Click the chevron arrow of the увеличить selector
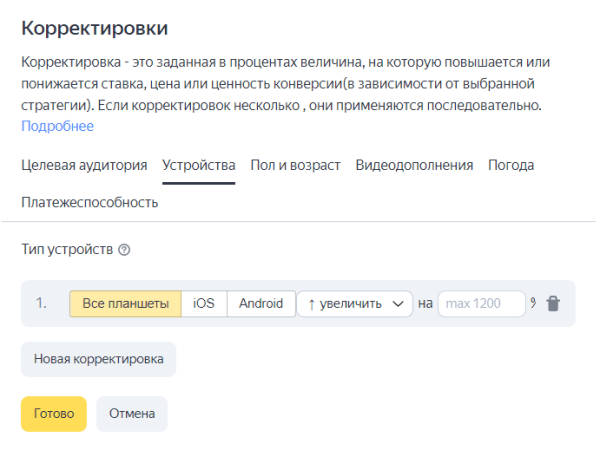Viewport: 600px width, 450px height. tap(399, 304)
